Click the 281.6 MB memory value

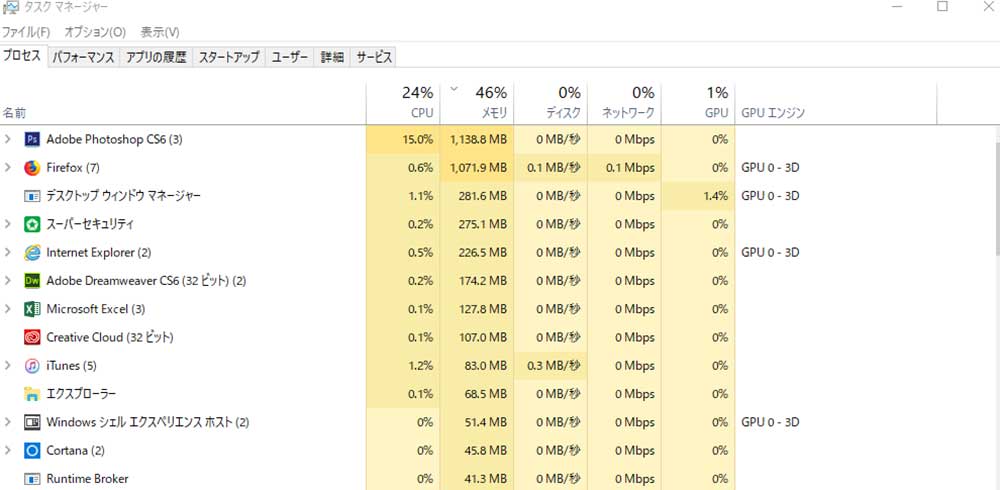coord(483,196)
